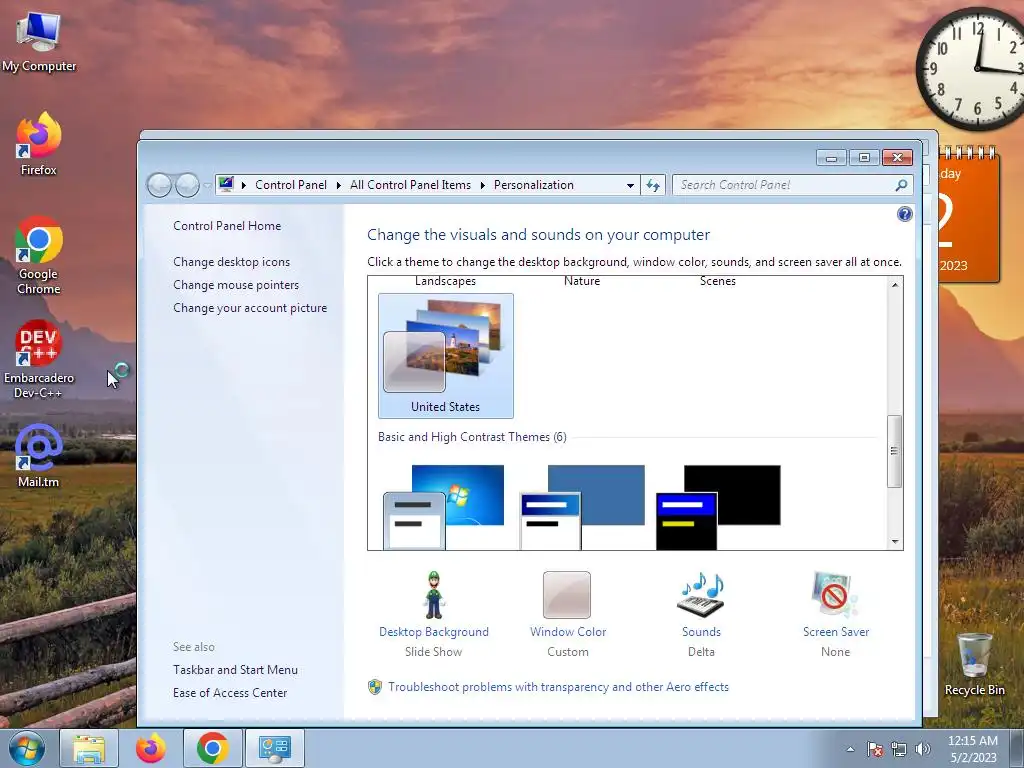Click the Control Panel breadcrumb
Viewport: 1024px width, 768px height.
point(291,185)
